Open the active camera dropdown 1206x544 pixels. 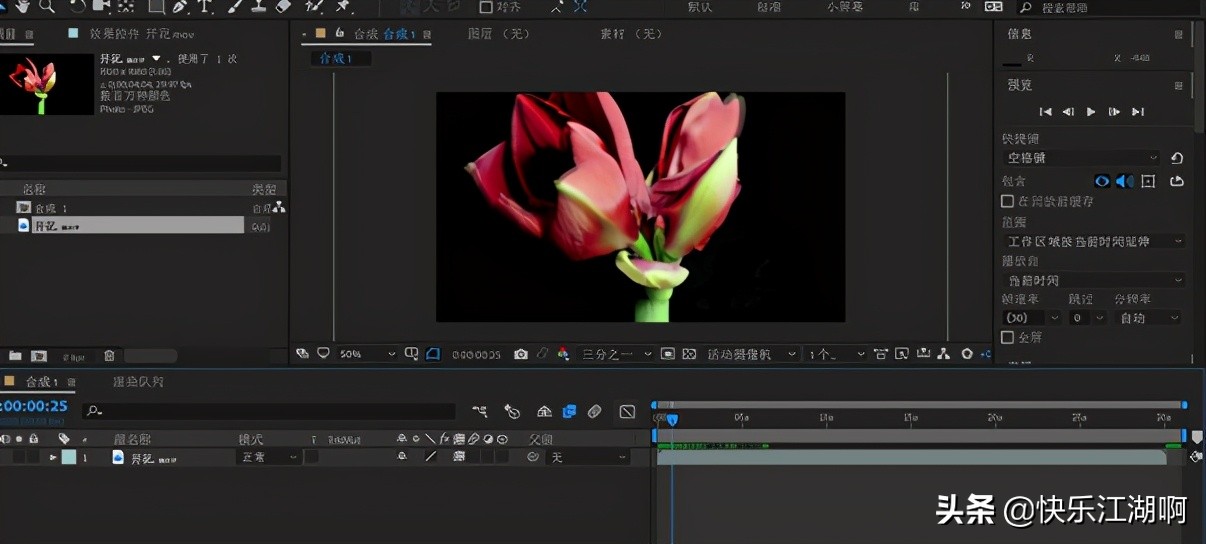(751, 354)
